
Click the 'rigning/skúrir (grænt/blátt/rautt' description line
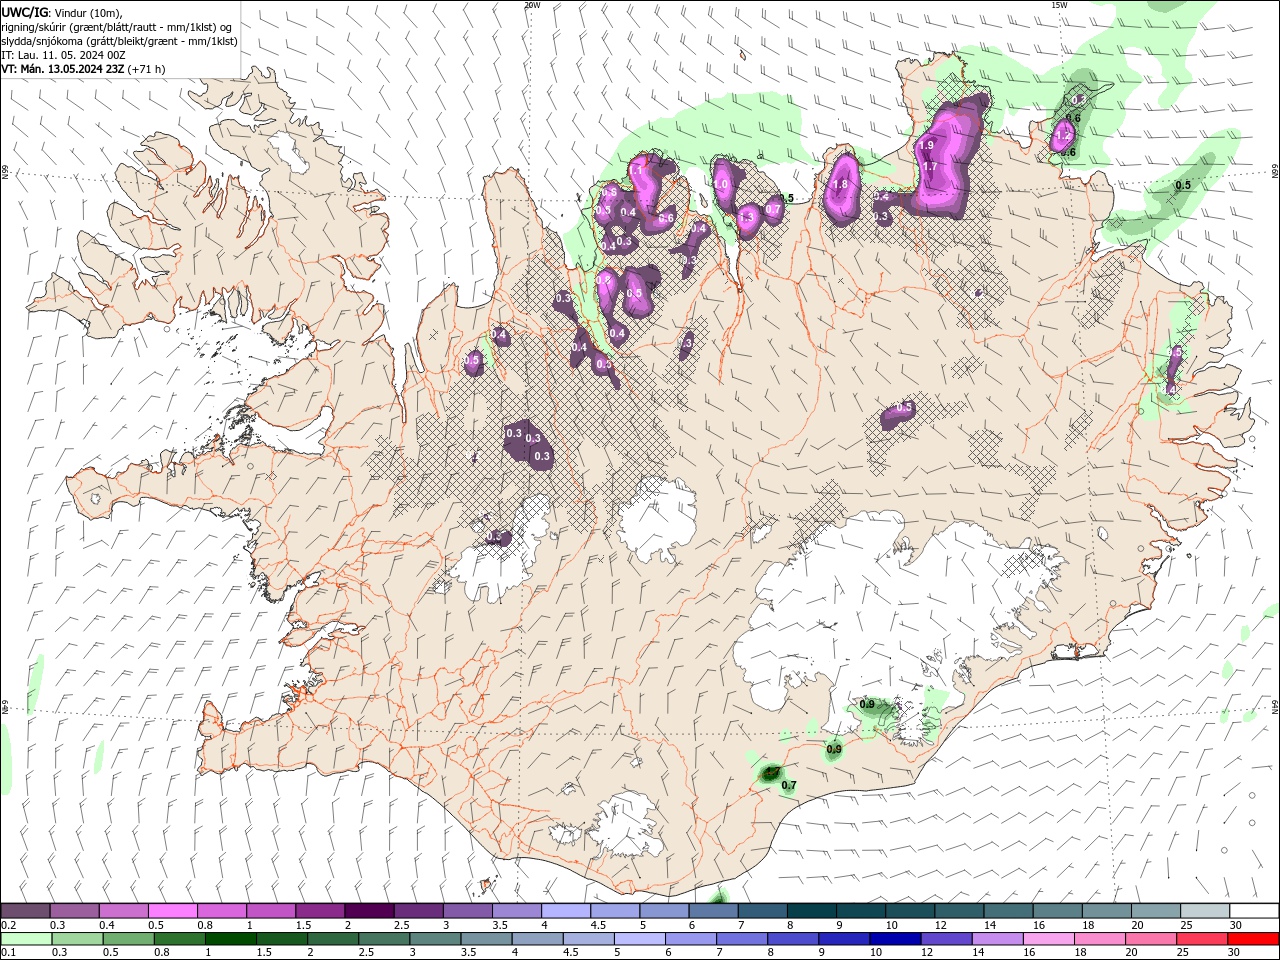[x=117, y=27]
